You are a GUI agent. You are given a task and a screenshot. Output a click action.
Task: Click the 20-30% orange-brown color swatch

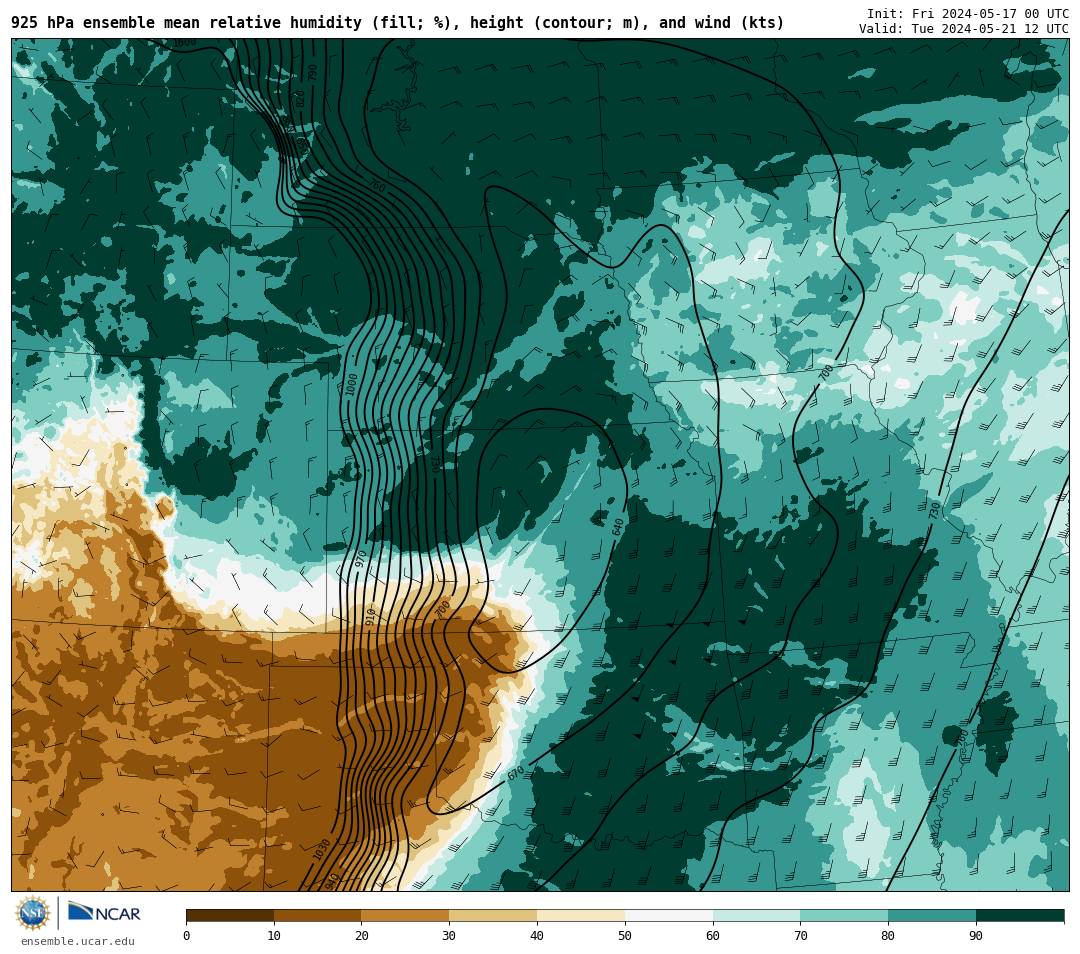(405, 915)
